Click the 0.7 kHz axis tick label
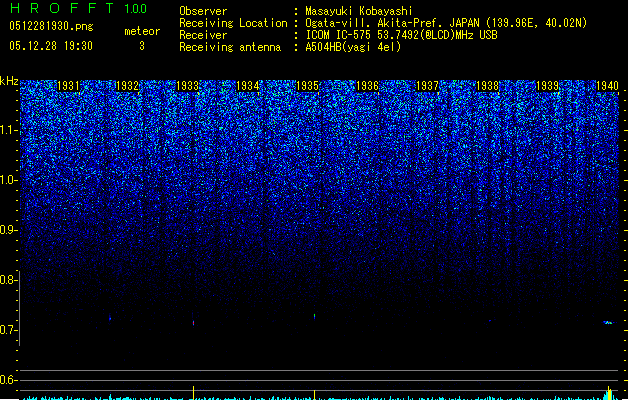The image size is (629, 400). [x=8, y=330]
